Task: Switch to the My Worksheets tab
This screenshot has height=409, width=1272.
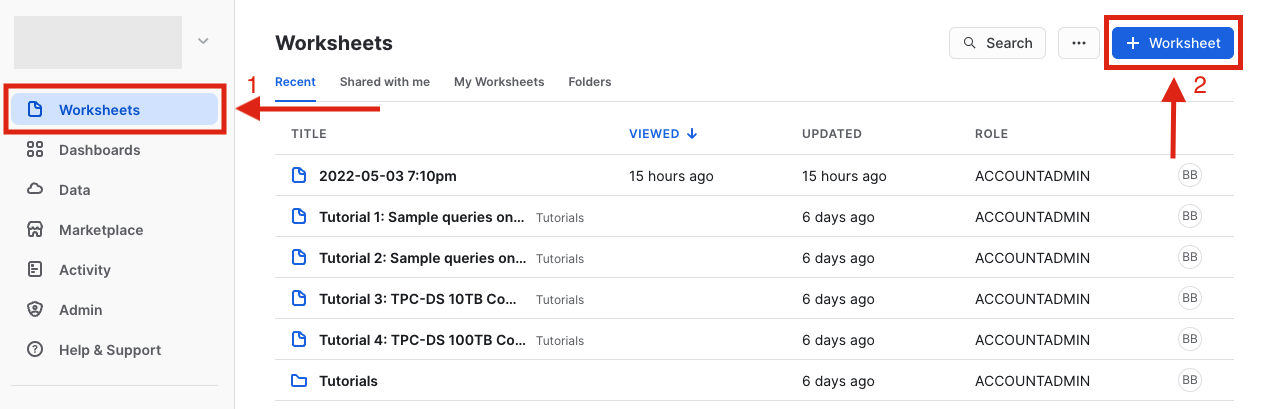Action: pos(499,82)
